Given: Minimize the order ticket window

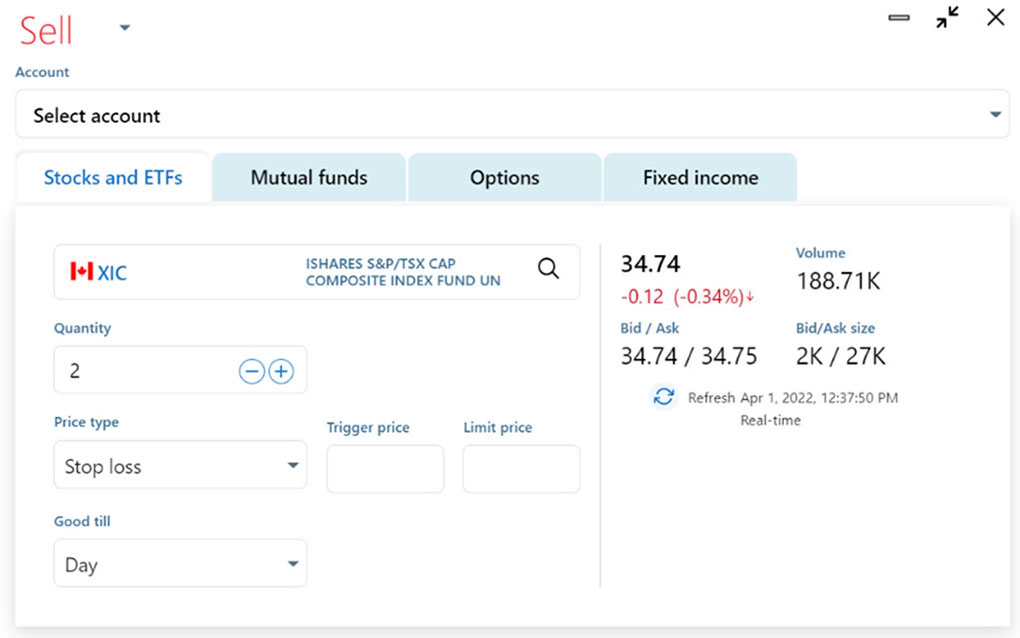Looking at the screenshot, I should coord(899,17).
